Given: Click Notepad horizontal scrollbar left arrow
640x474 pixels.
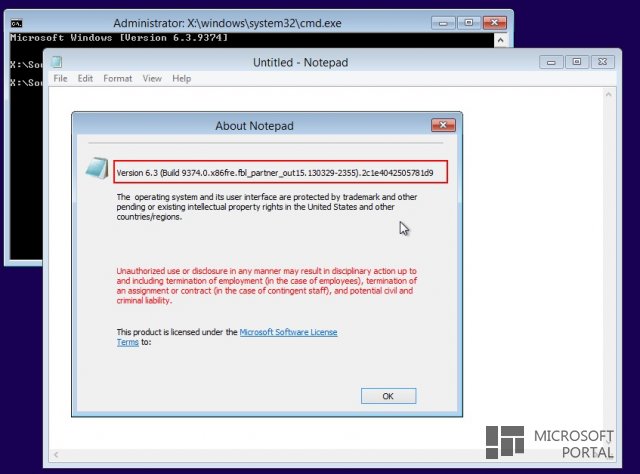Looking at the screenshot, I should [56, 454].
